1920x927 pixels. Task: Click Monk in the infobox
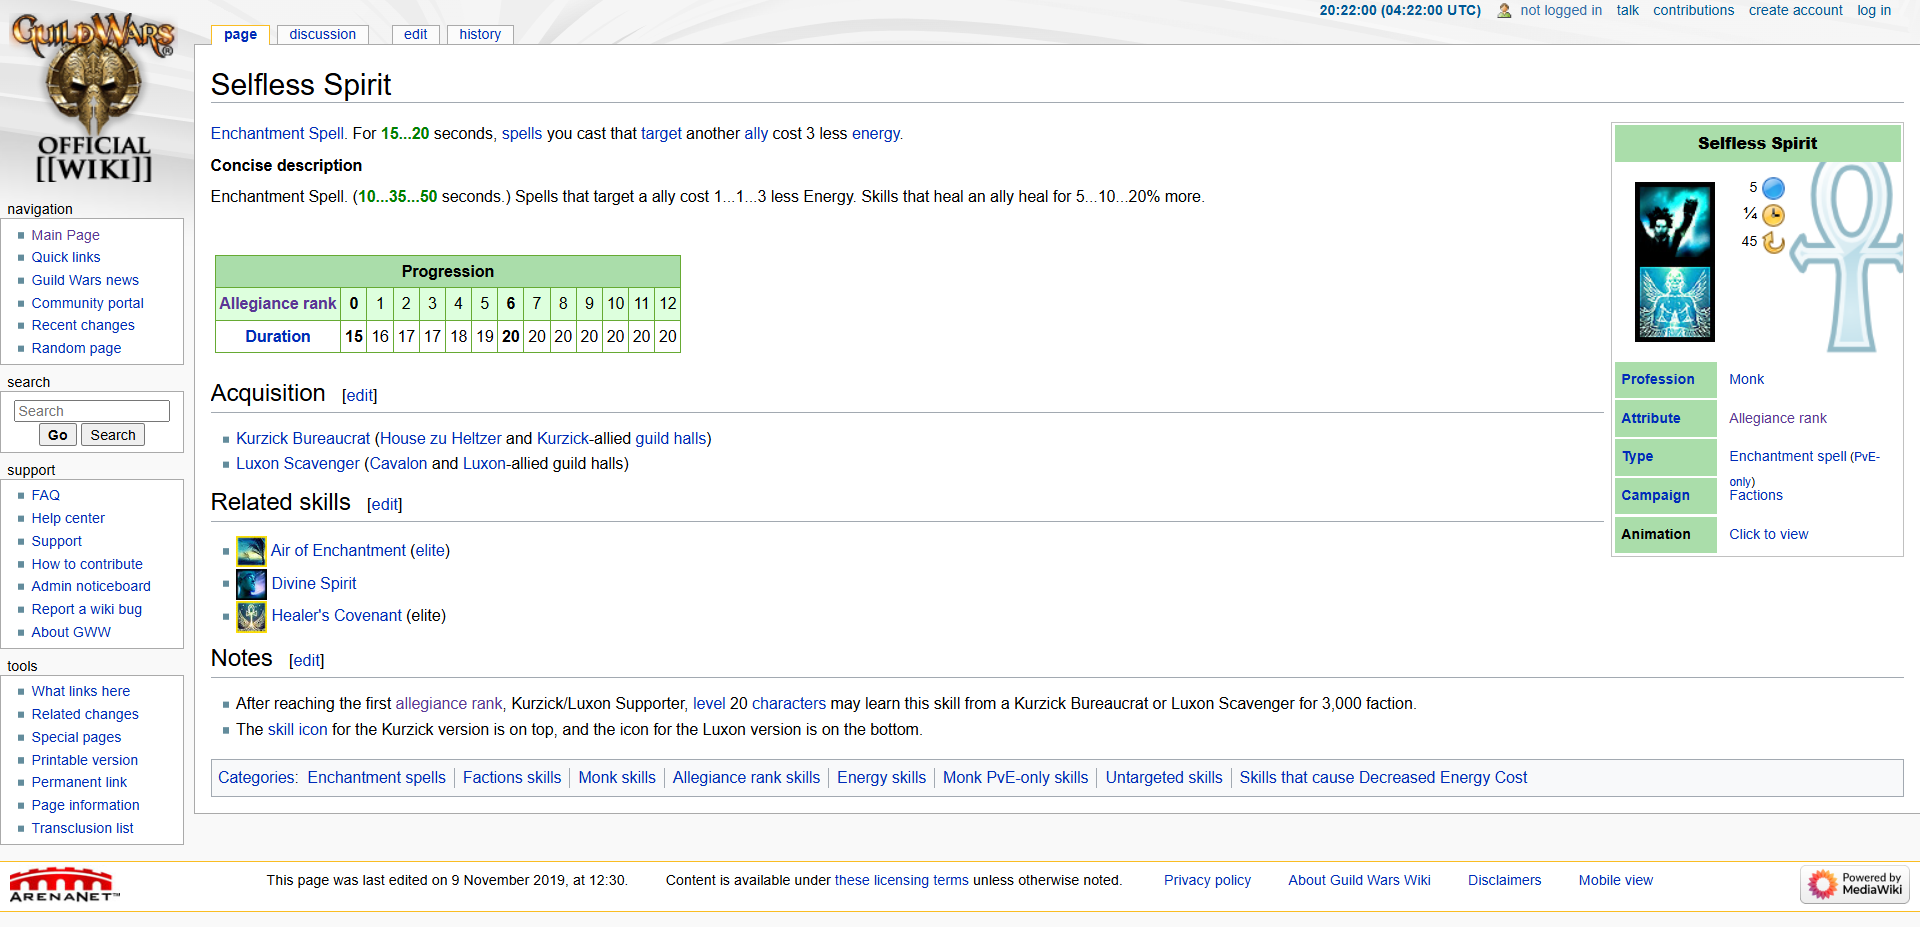click(x=1746, y=379)
